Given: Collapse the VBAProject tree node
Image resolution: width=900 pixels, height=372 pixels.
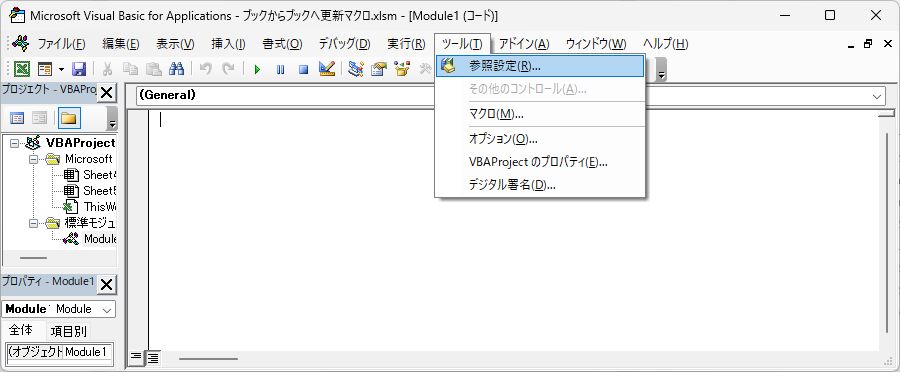Looking at the screenshot, I should (x=14, y=143).
